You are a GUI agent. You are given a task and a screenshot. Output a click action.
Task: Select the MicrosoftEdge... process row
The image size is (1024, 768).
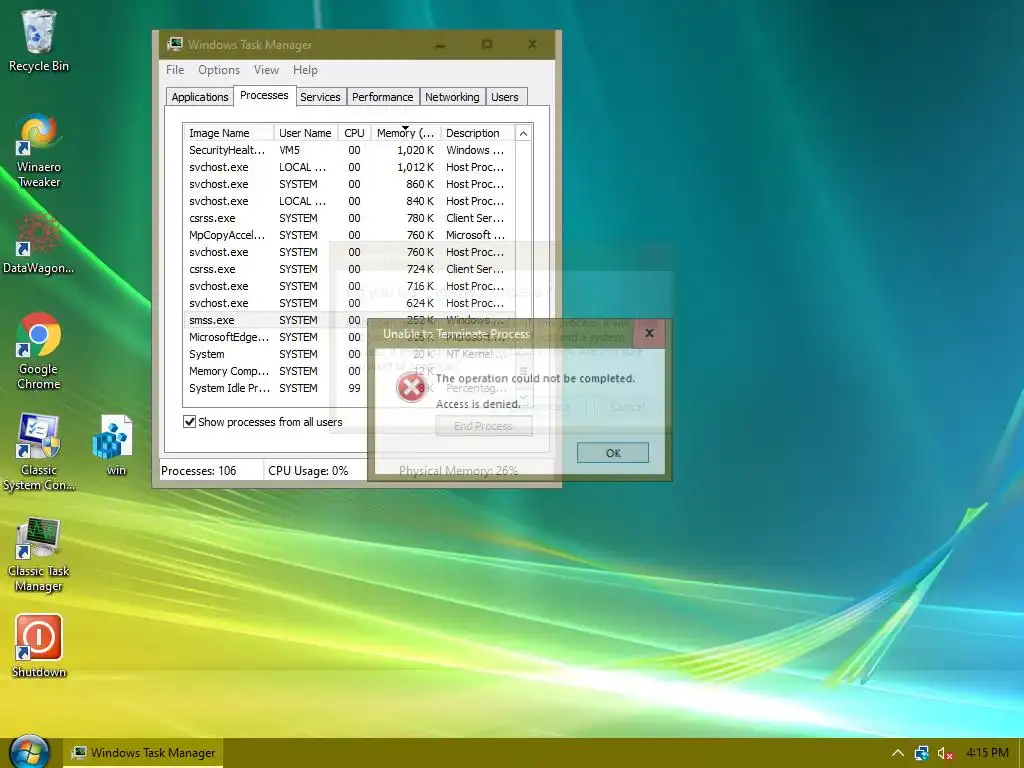349,337
